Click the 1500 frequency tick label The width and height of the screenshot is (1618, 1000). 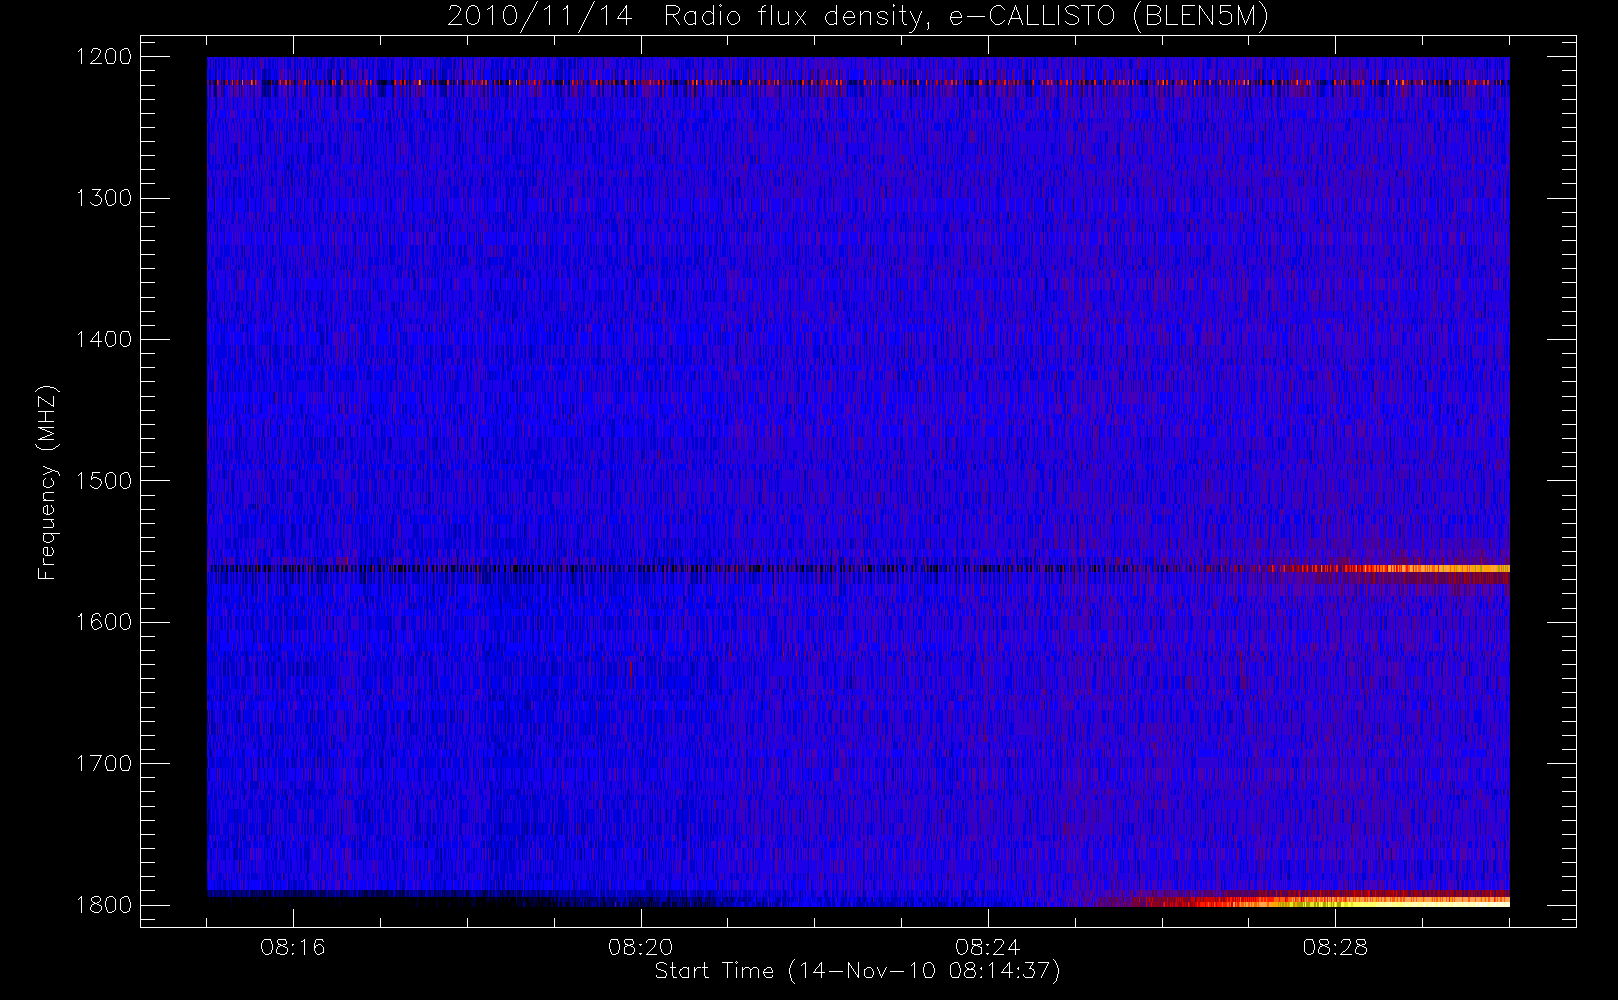pyautogui.click(x=104, y=480)
